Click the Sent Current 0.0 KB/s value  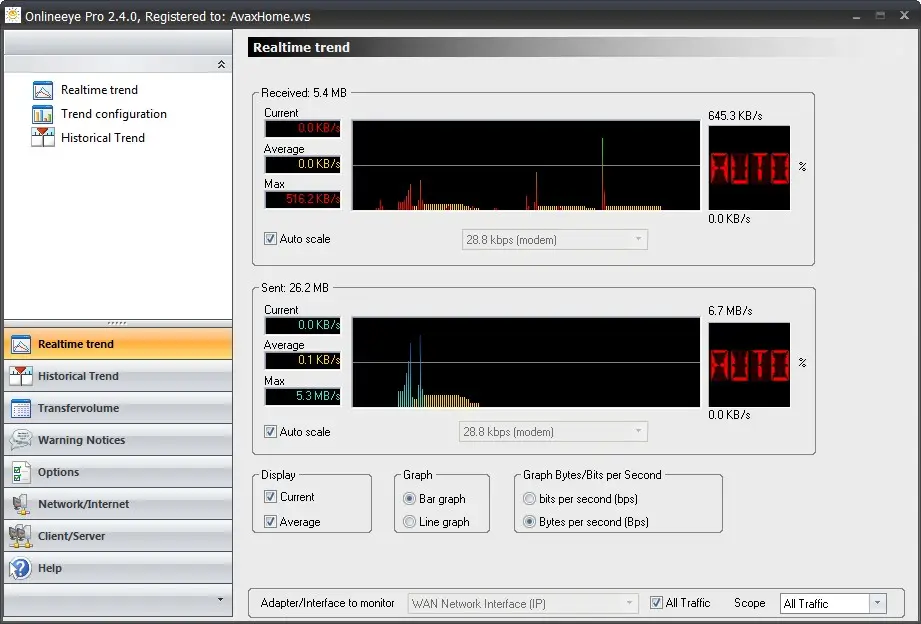click(x=302, y=325)
